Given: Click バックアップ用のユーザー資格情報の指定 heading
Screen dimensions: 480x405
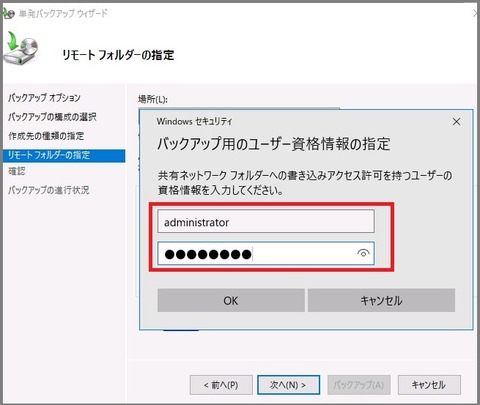Looking at the screenshot, I should tap(273, 144).
